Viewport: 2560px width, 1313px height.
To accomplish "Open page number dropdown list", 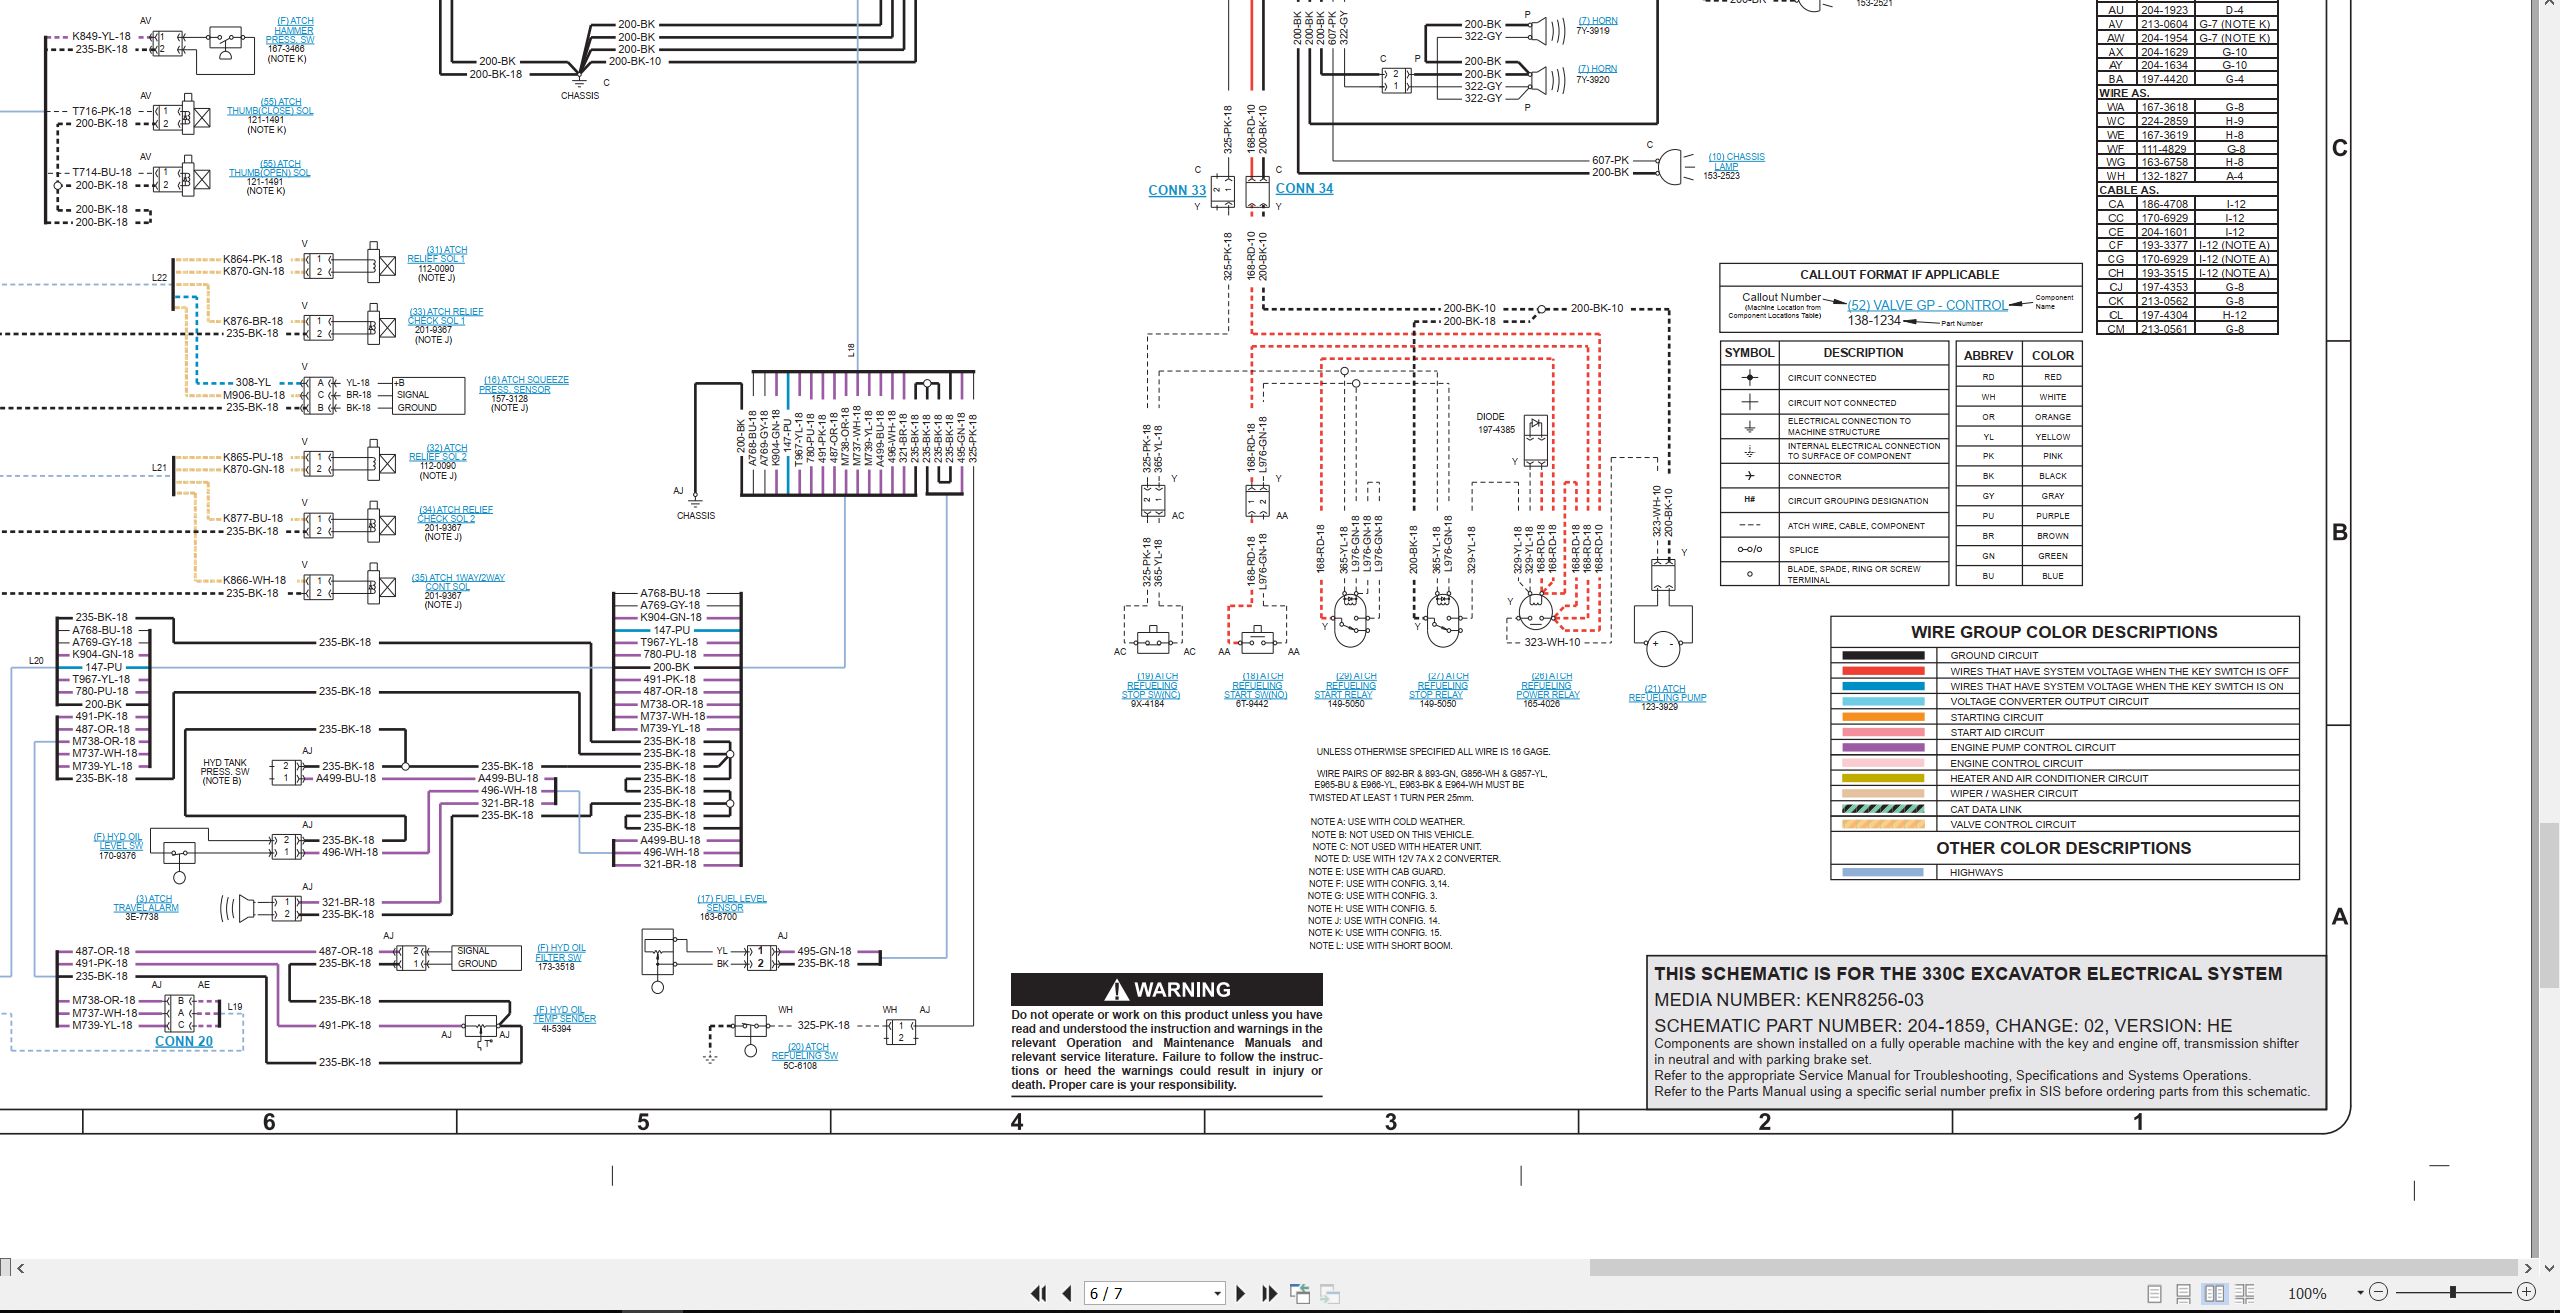I will [1217, 1293].
